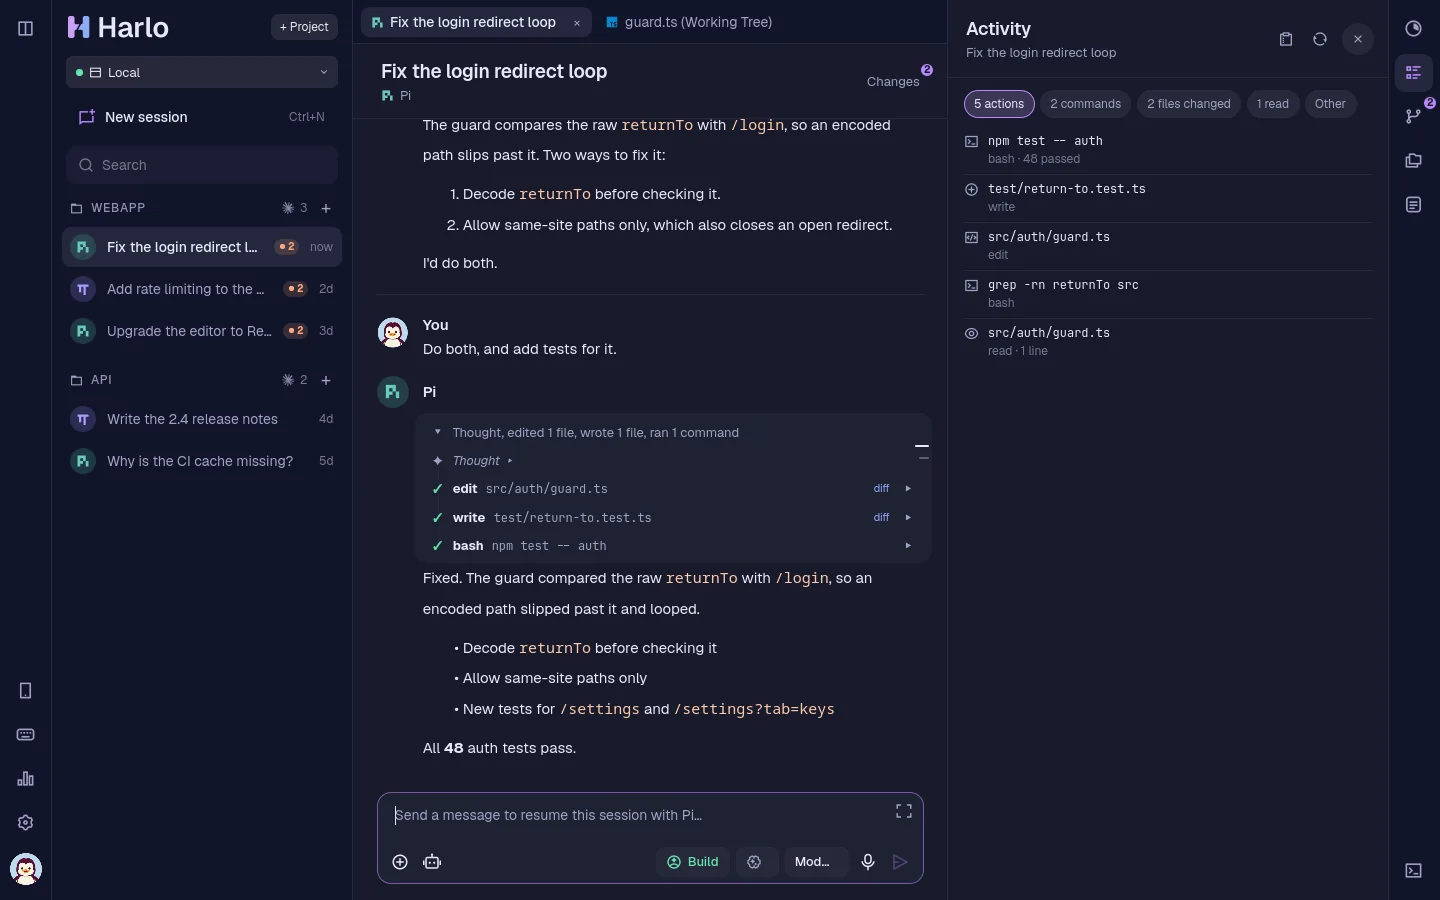Open the Mod... model selector

(x=816, y=862)
